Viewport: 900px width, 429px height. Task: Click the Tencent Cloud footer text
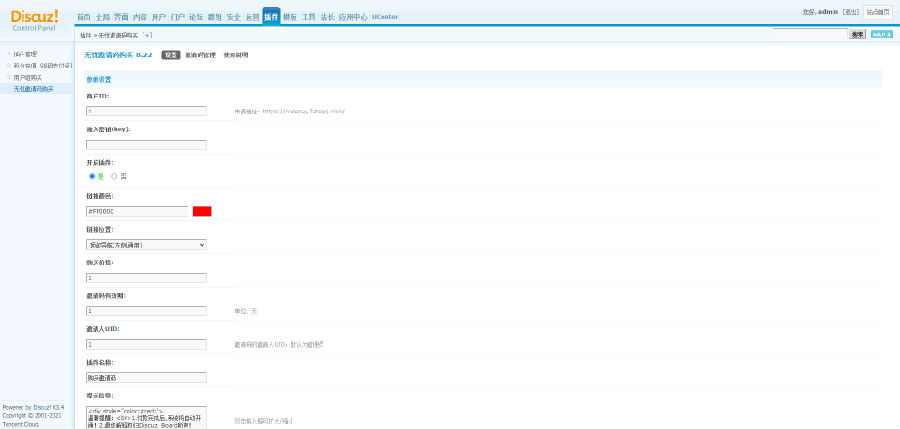tap(21, 424)
